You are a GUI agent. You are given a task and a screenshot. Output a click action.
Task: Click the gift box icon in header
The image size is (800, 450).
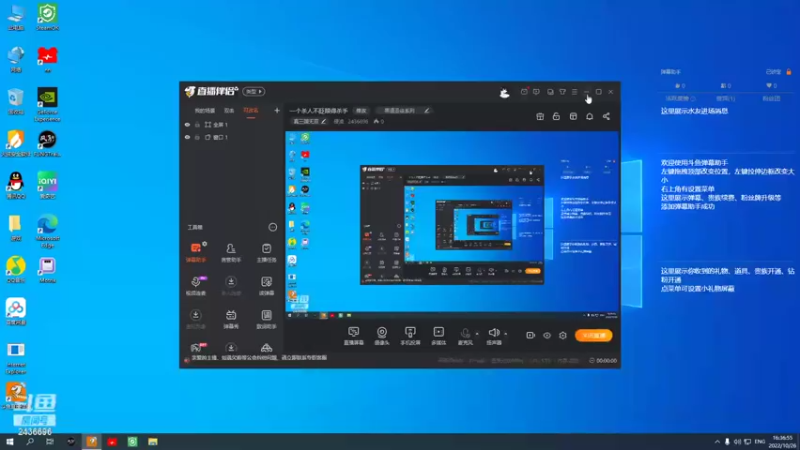click(x=540, y=116)
